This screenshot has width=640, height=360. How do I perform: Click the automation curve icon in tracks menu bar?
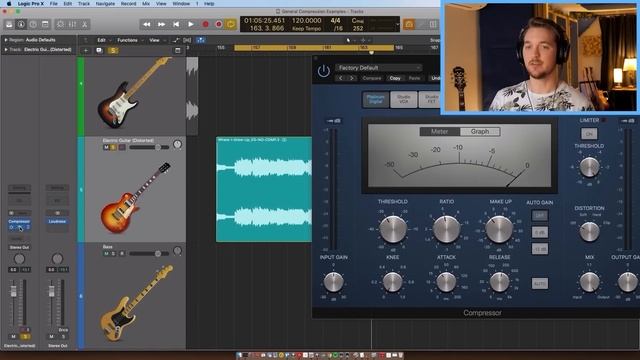pos(176,40)
